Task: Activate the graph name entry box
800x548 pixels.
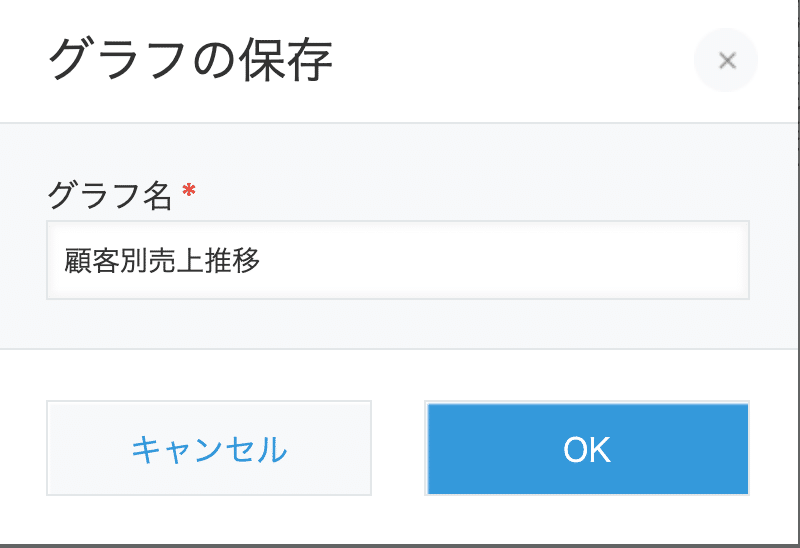Action: tap(398, 260)
